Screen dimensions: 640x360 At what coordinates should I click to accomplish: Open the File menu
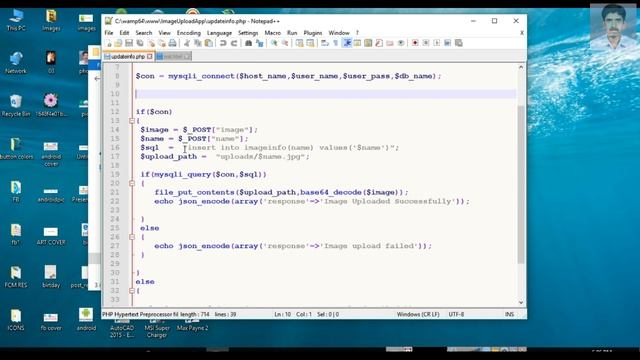109,33
